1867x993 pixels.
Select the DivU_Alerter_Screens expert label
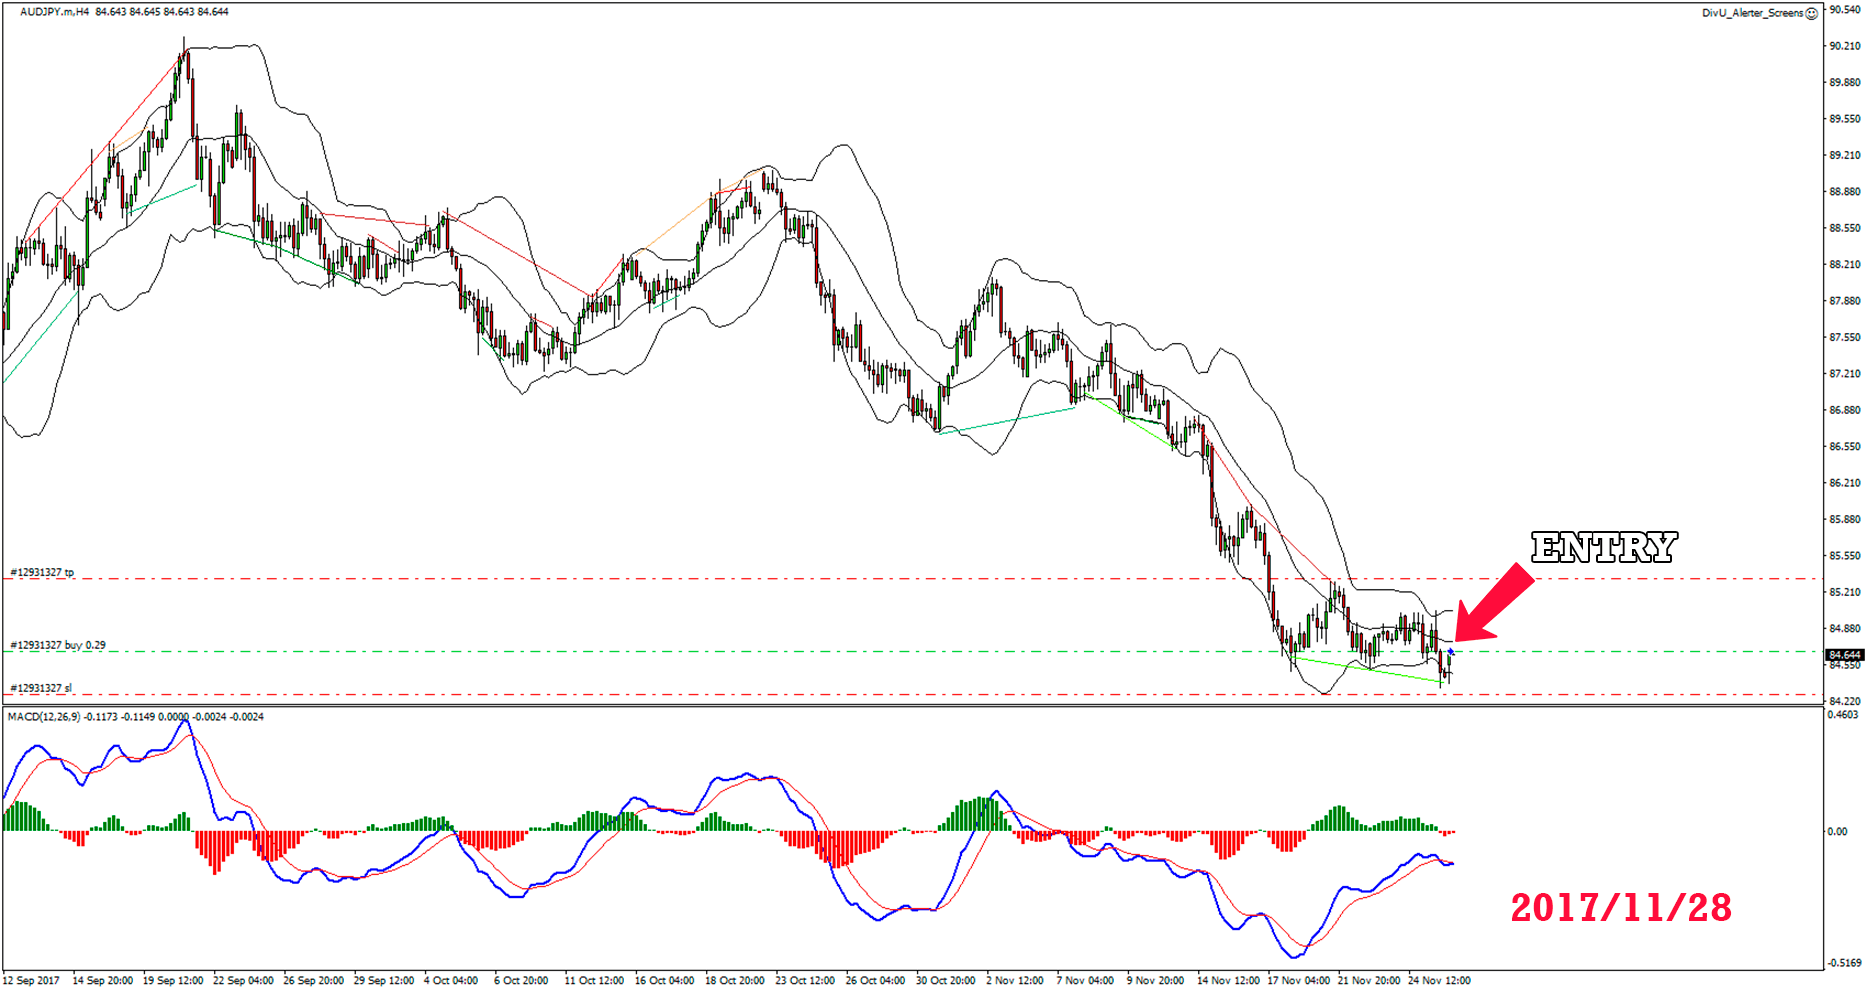click(x=1752, y=13)
